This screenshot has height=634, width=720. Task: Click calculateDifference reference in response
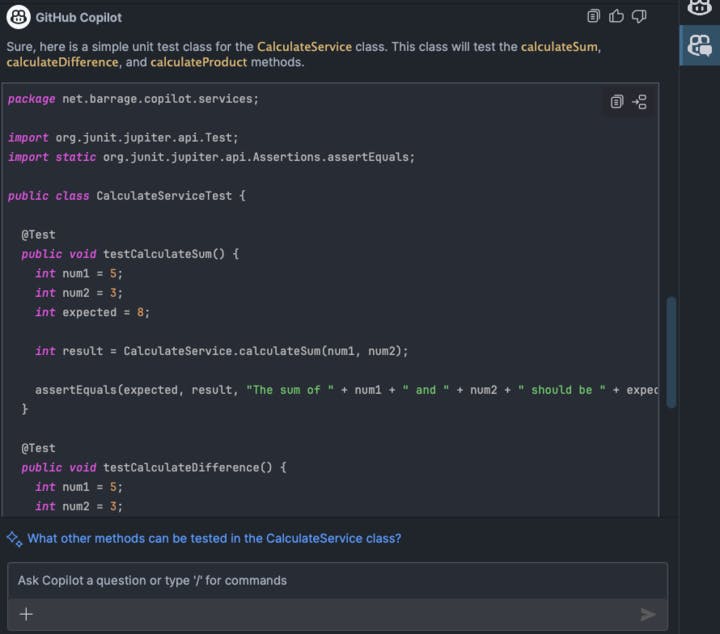tap(62, 62)
